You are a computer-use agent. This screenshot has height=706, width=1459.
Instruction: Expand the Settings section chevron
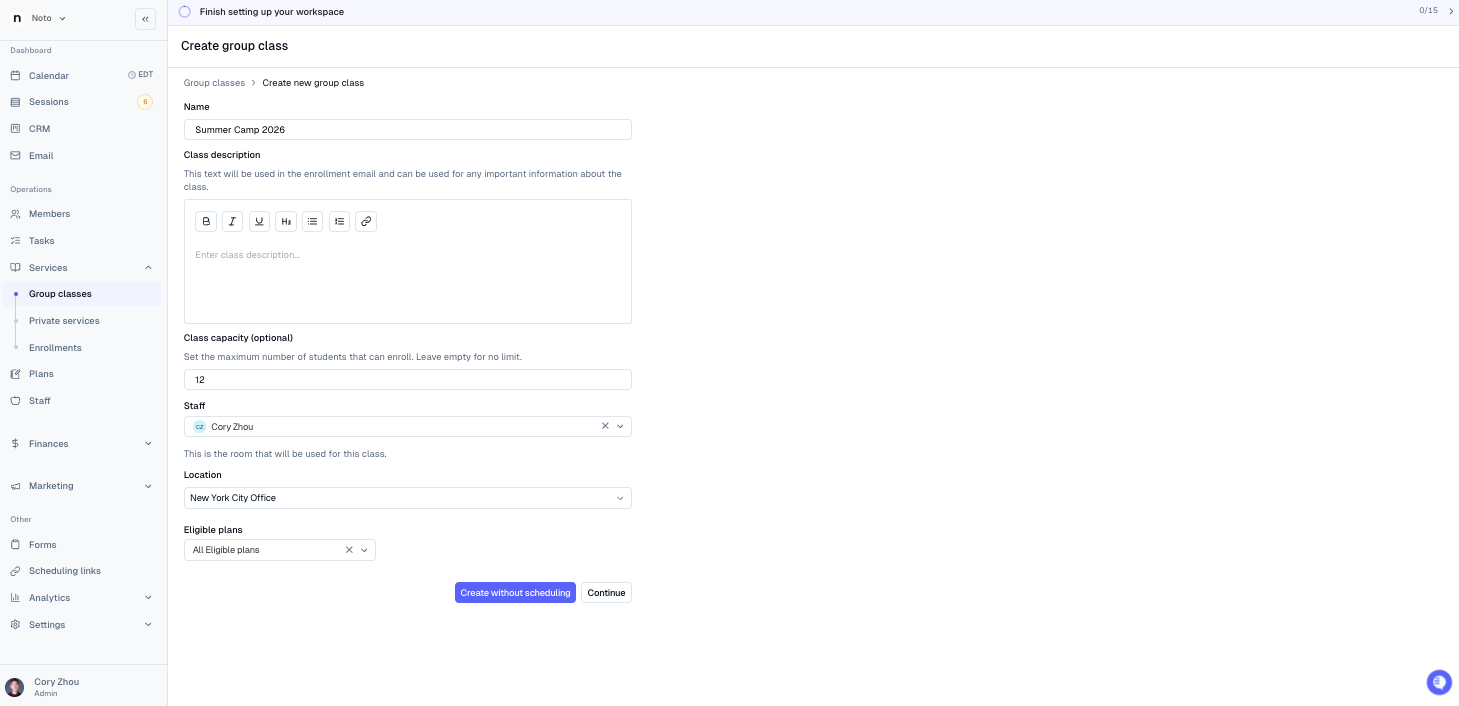pyautogui.click(x=148, y=625)
